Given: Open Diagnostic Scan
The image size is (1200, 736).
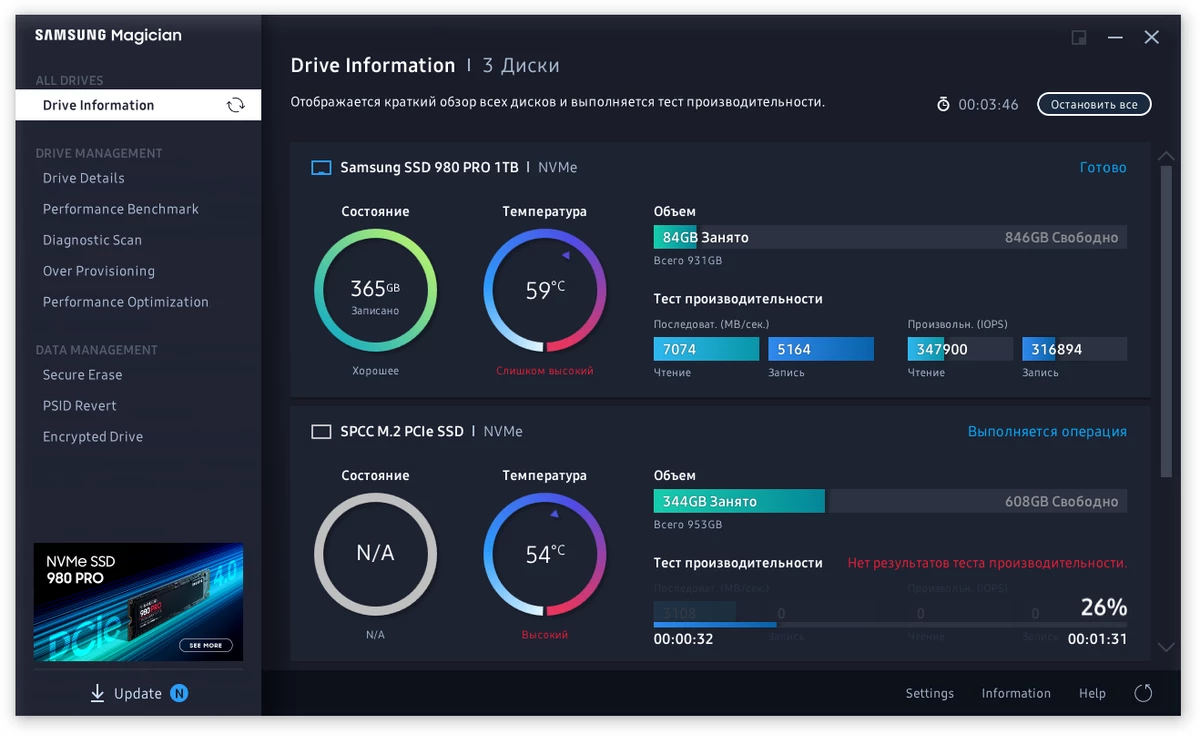Looking at the screenshot, I should point(92,240).
